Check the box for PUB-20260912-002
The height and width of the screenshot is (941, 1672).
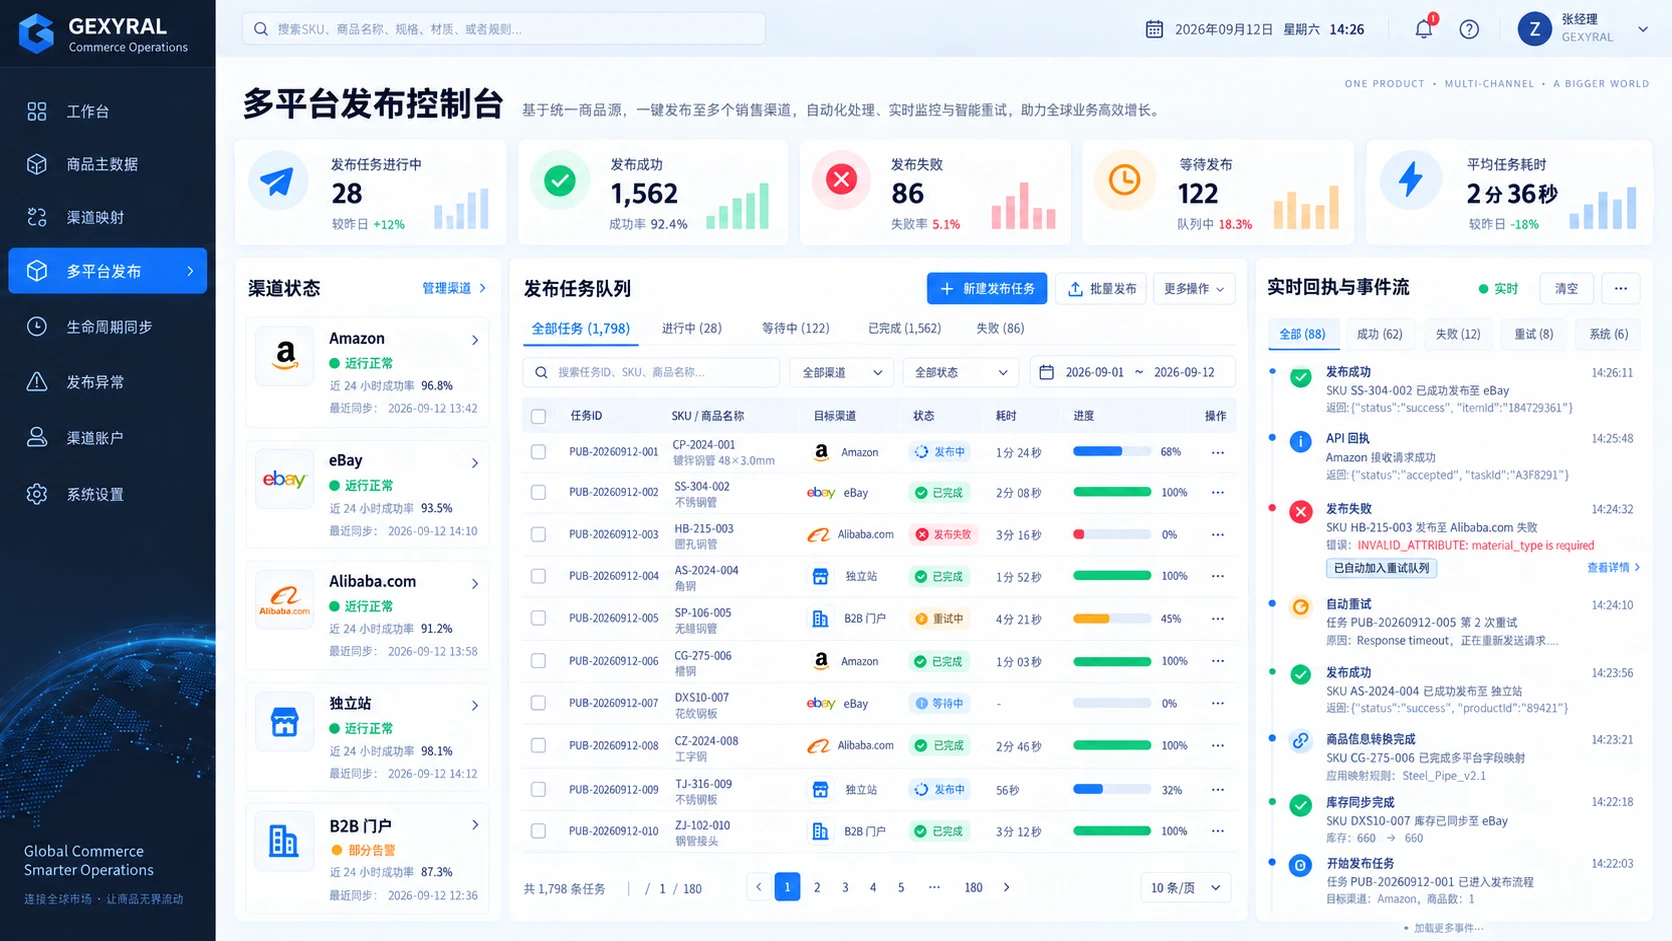pyautogui.click(x=538, y=492)
